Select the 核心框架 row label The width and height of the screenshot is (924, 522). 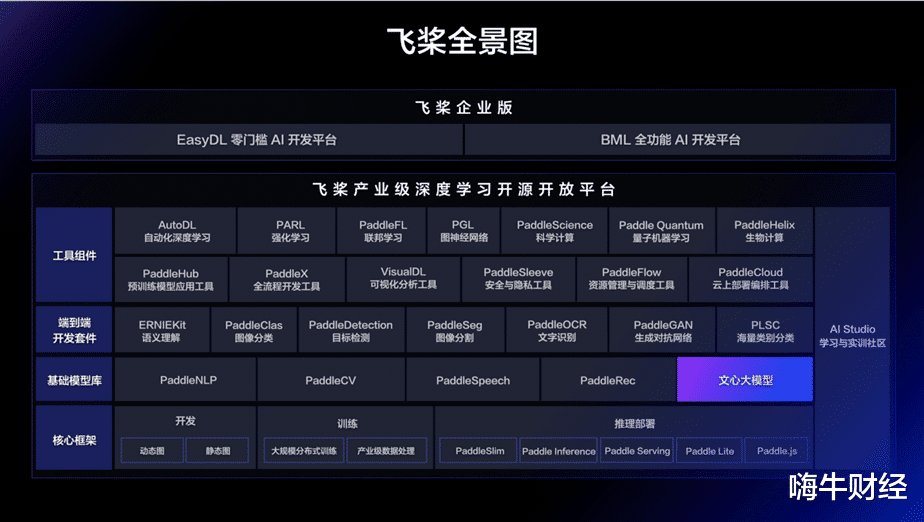tap(74, 438)
